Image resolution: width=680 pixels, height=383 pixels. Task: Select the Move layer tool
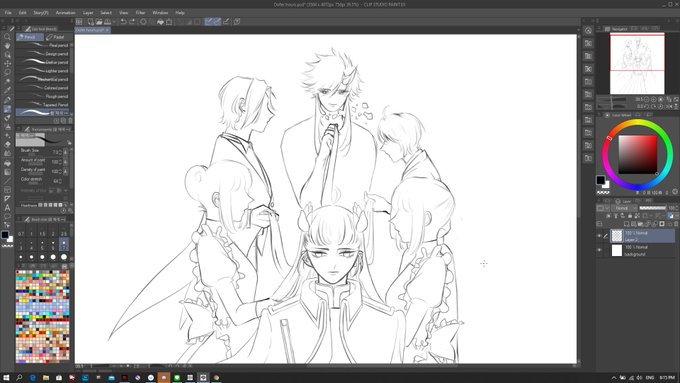7,63
